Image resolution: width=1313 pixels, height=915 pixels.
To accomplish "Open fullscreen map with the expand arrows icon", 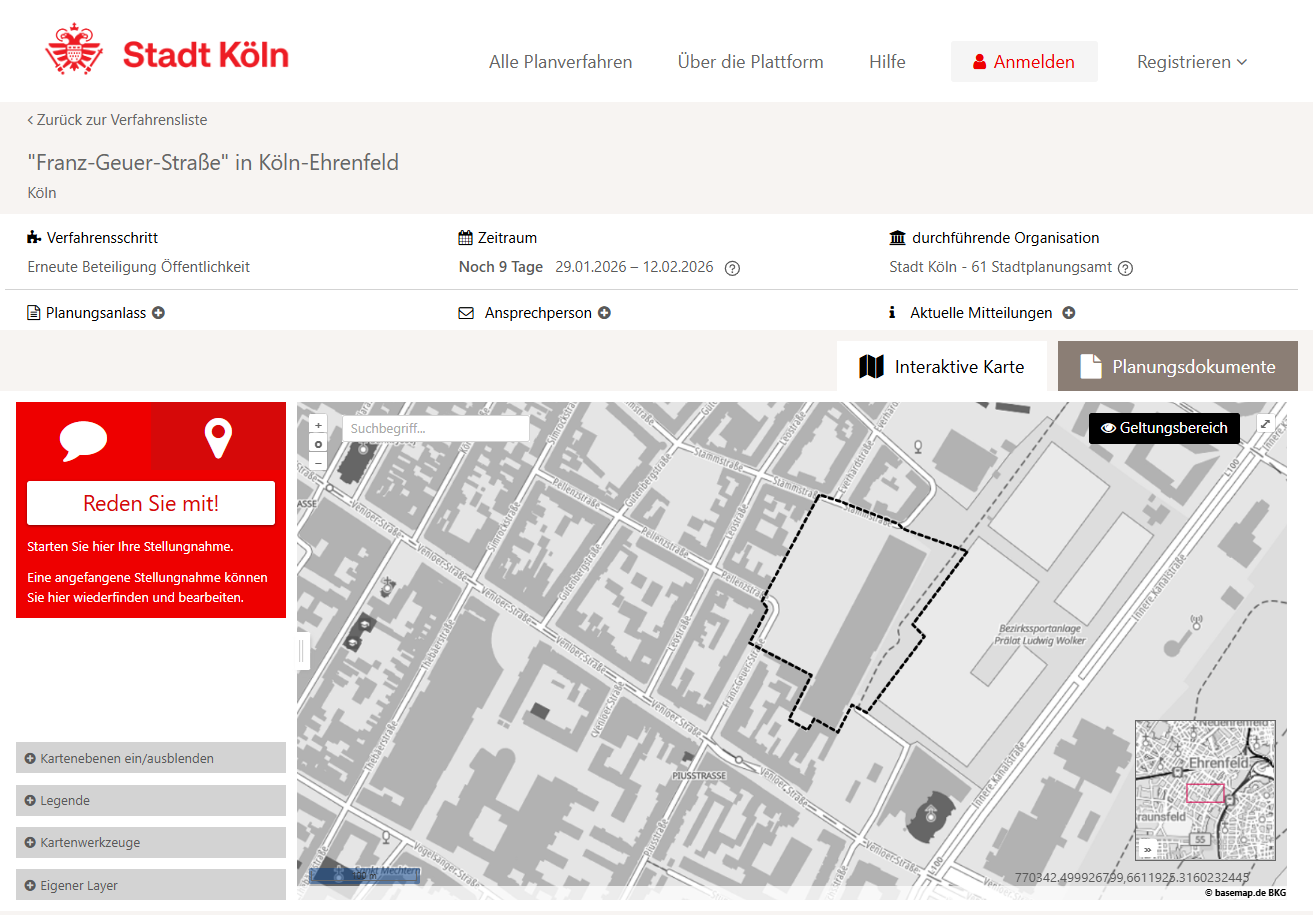I will point(1266,424).
